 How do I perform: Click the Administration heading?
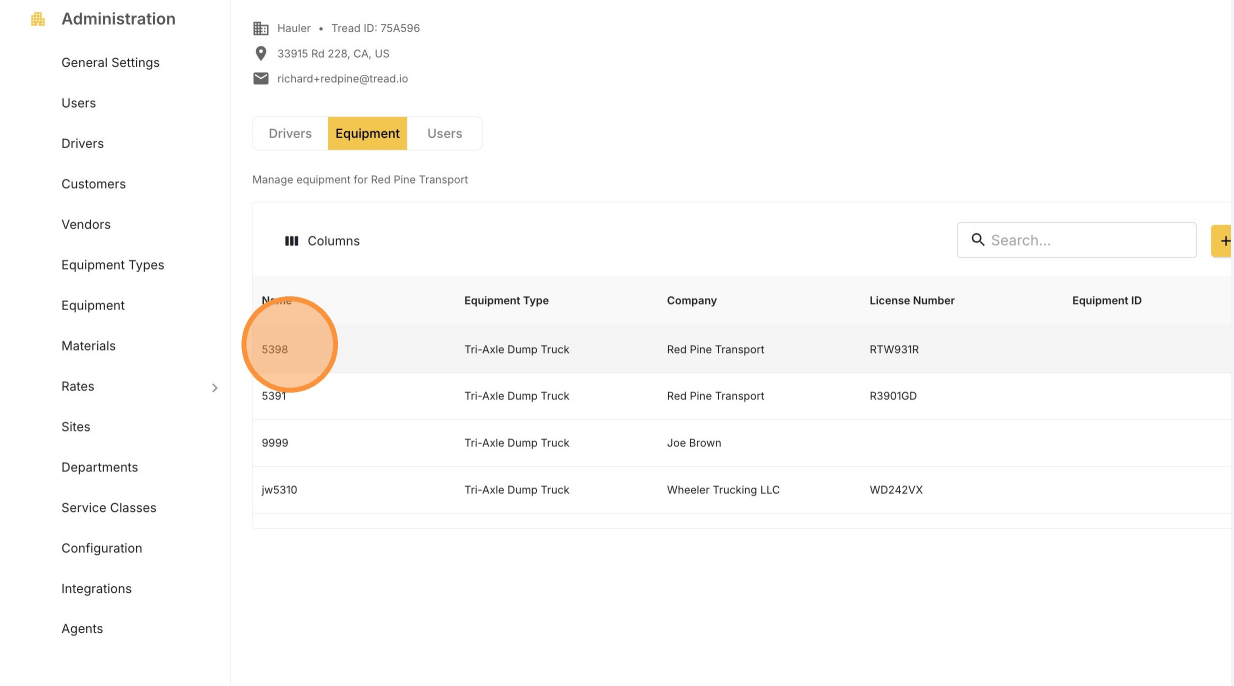[x=118, y=19]
